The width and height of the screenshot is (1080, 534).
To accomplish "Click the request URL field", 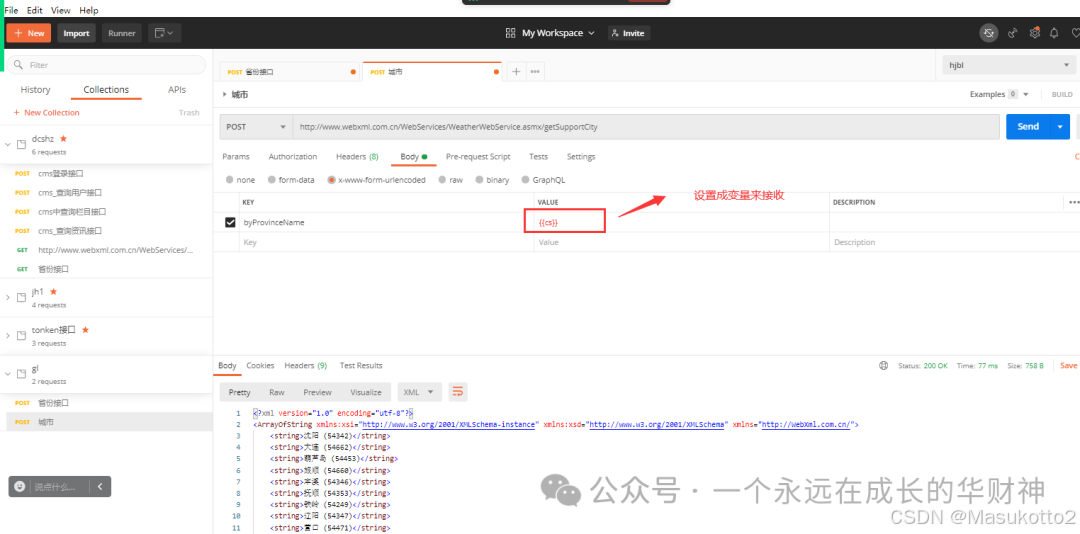I will click(646, 127).
